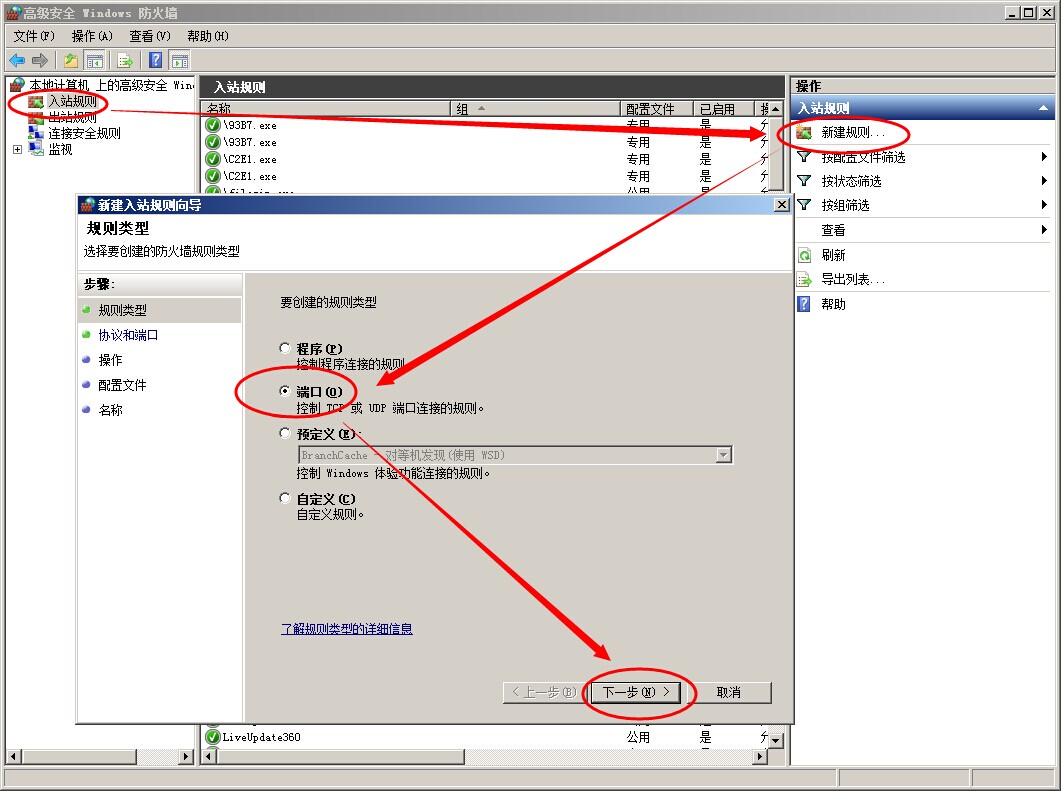Open Help via blue question icon
The height and width of the screenshot is (791, 1061).
156,60
